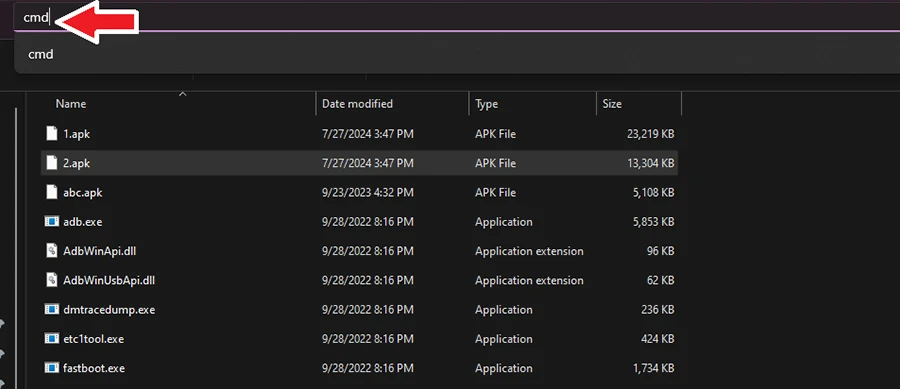Click the 13,304 KB size value

[651, 164]
